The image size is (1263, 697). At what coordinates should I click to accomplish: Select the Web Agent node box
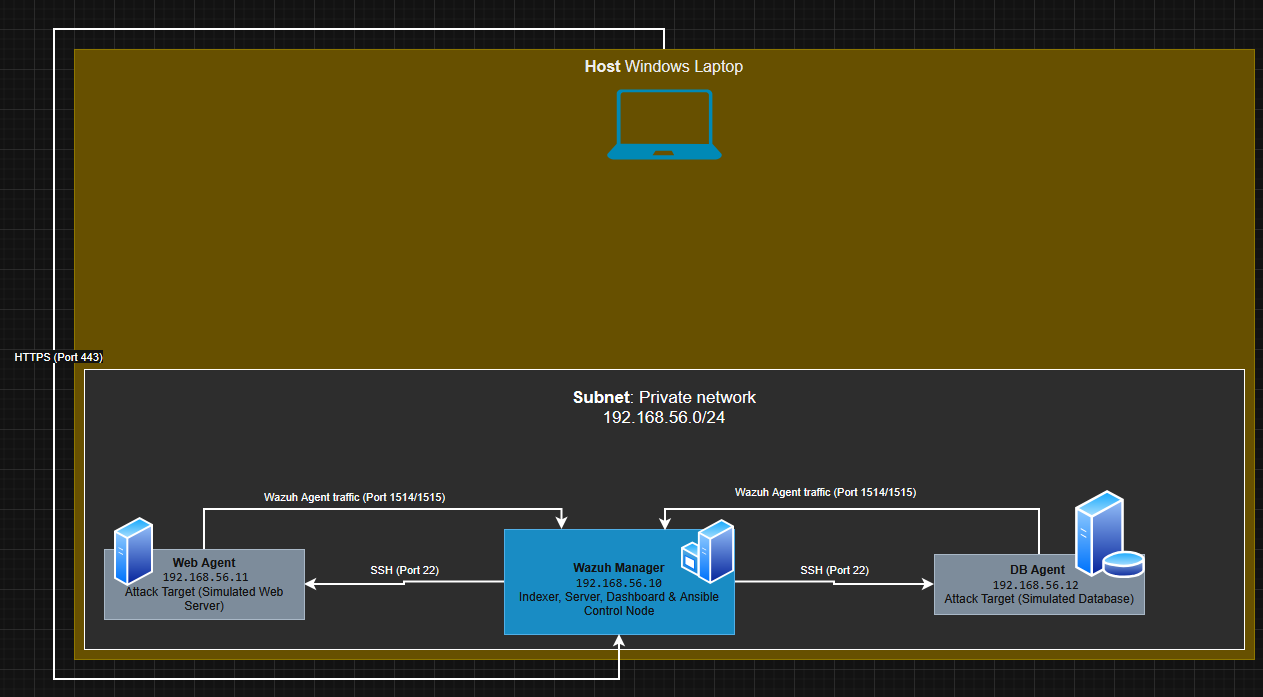click(204, 584)
